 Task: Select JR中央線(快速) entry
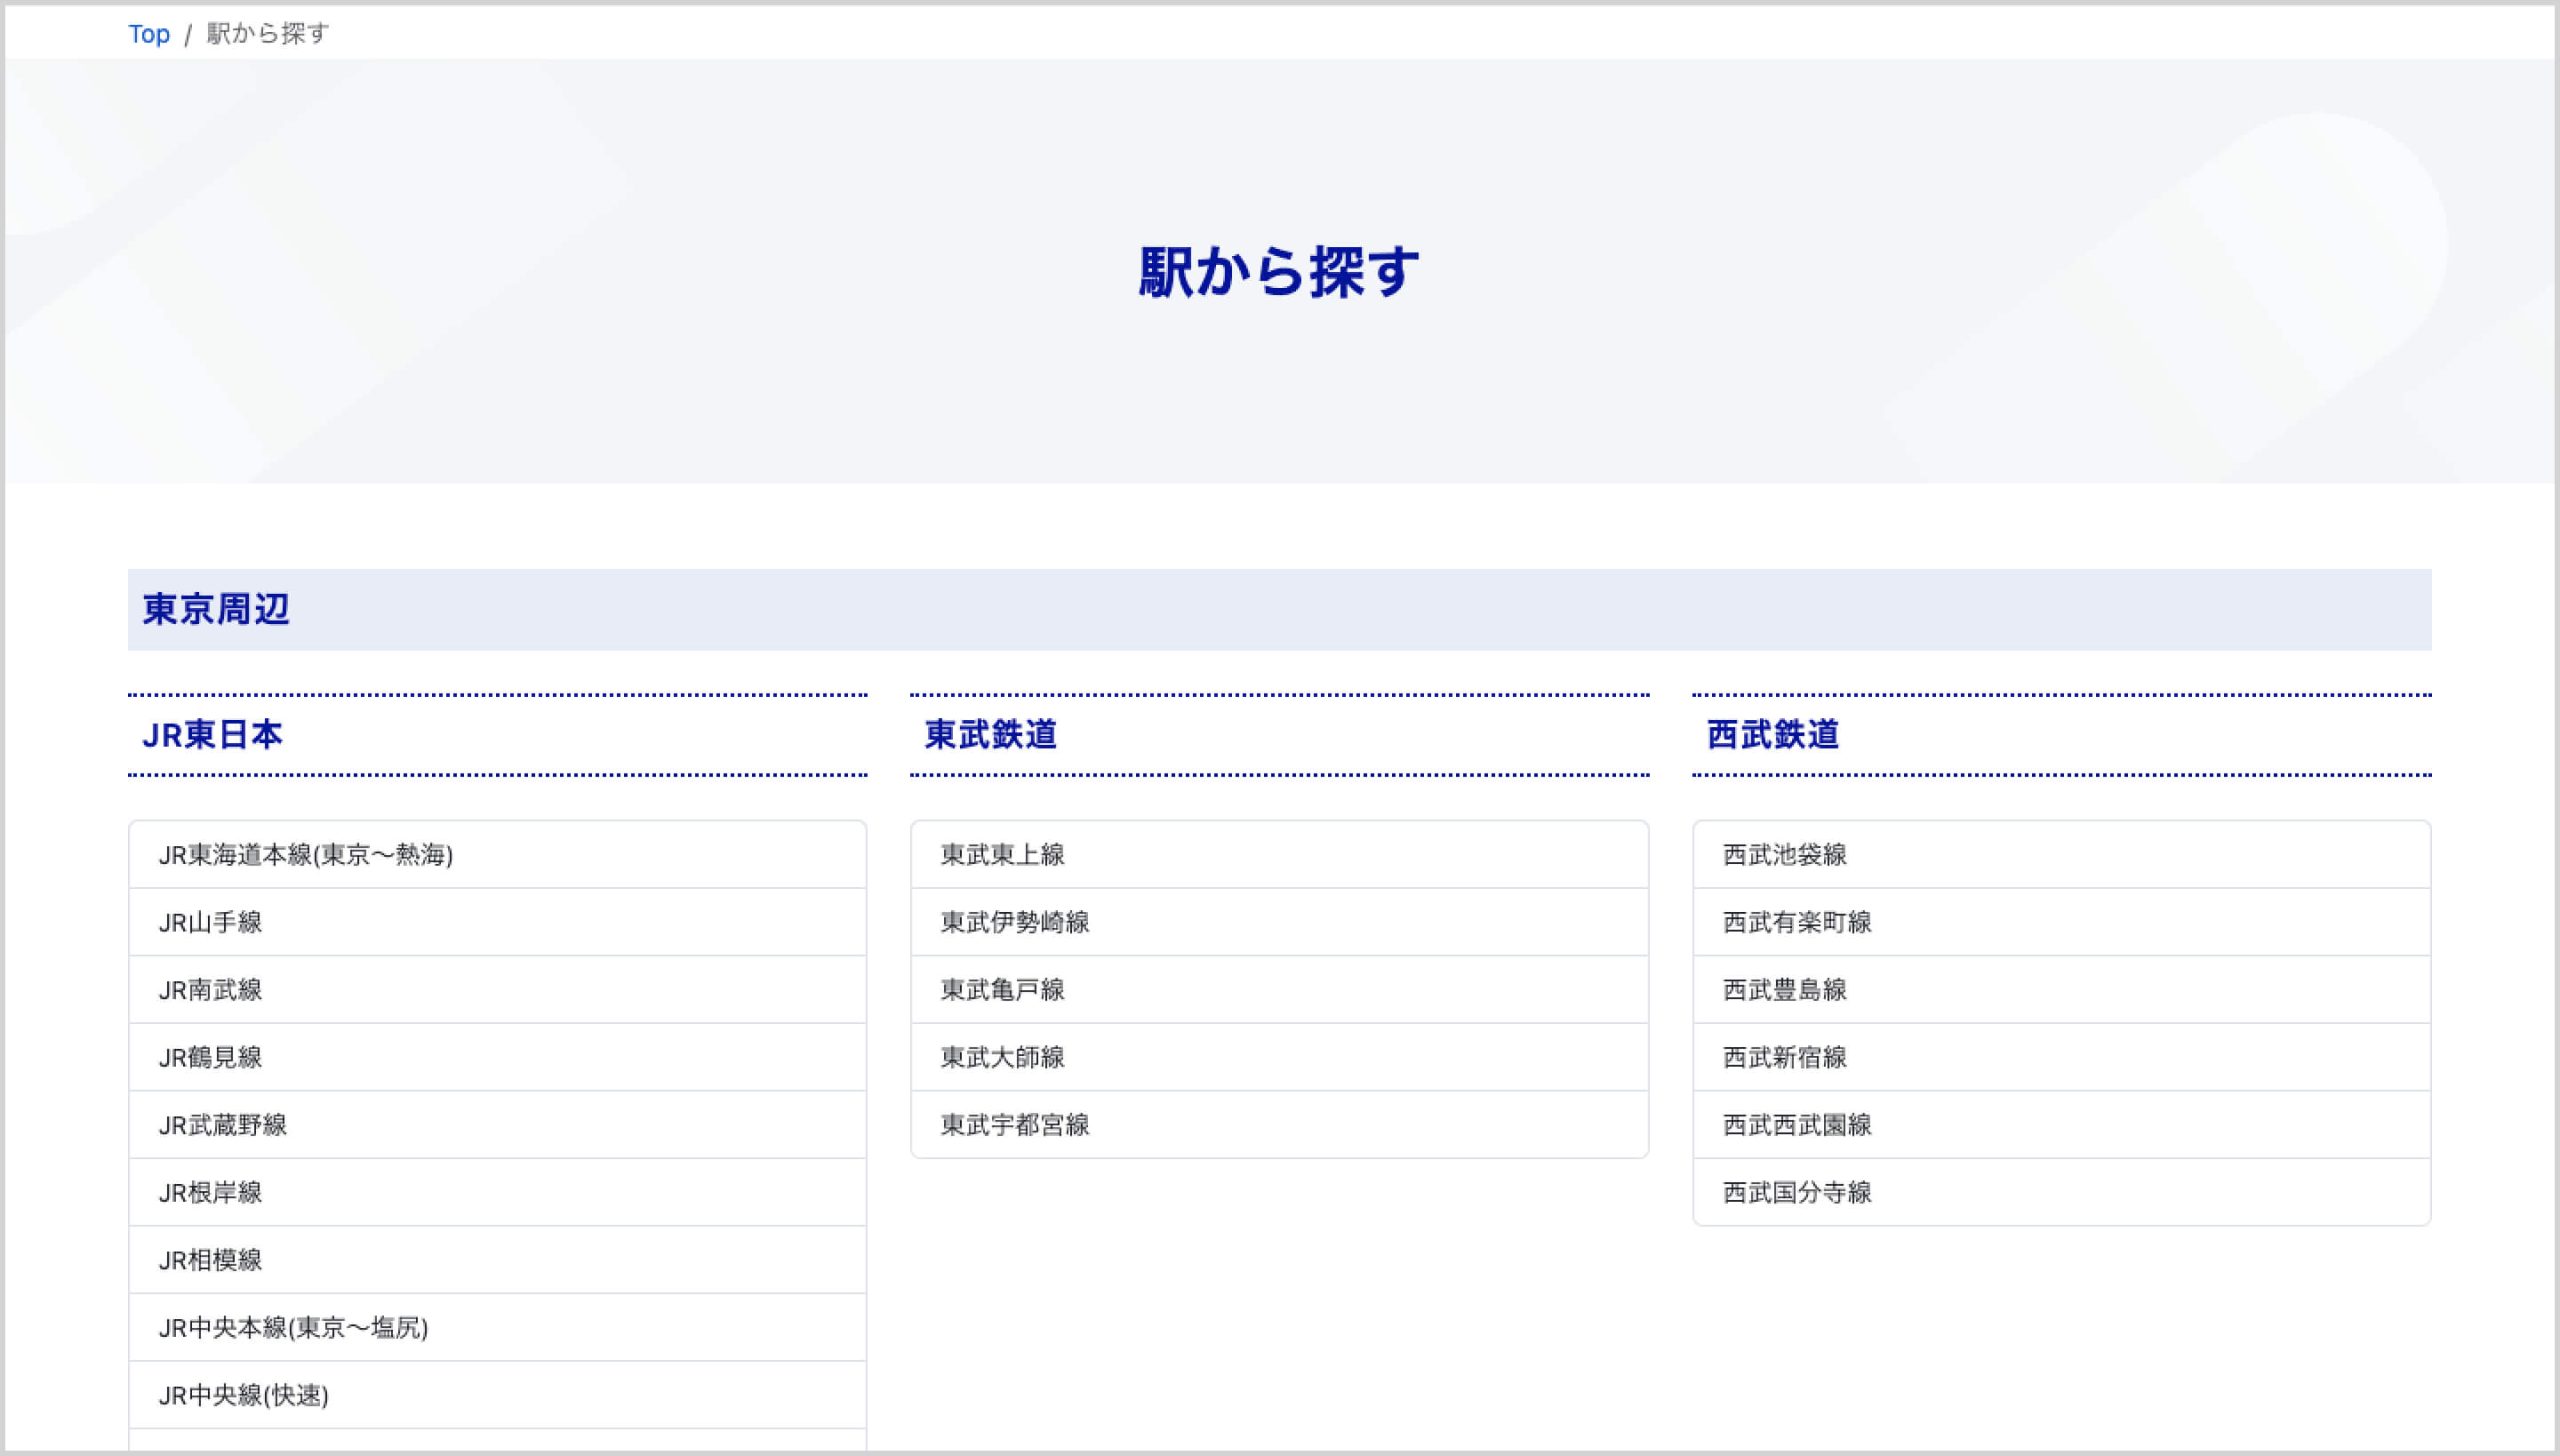(497, 1394)
